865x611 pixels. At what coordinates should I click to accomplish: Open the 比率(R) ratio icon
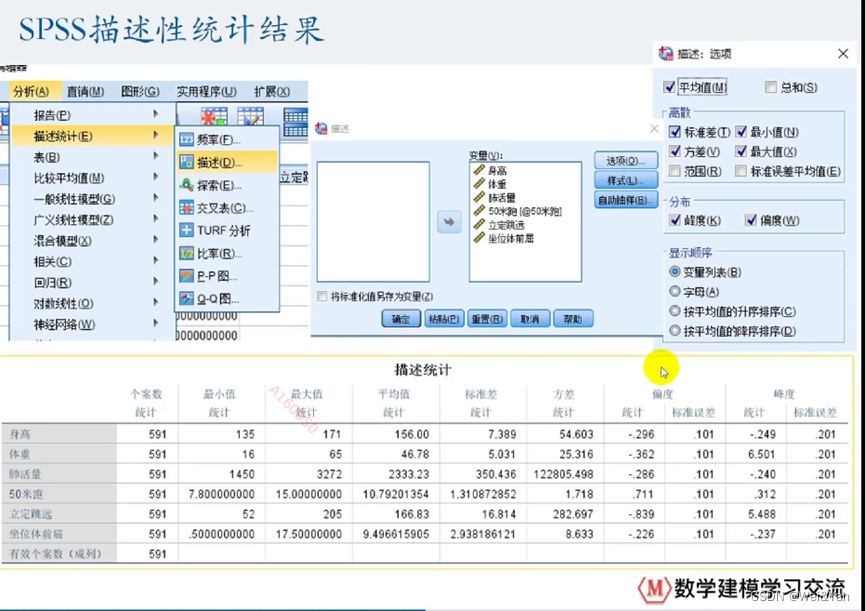coord(186,253)
